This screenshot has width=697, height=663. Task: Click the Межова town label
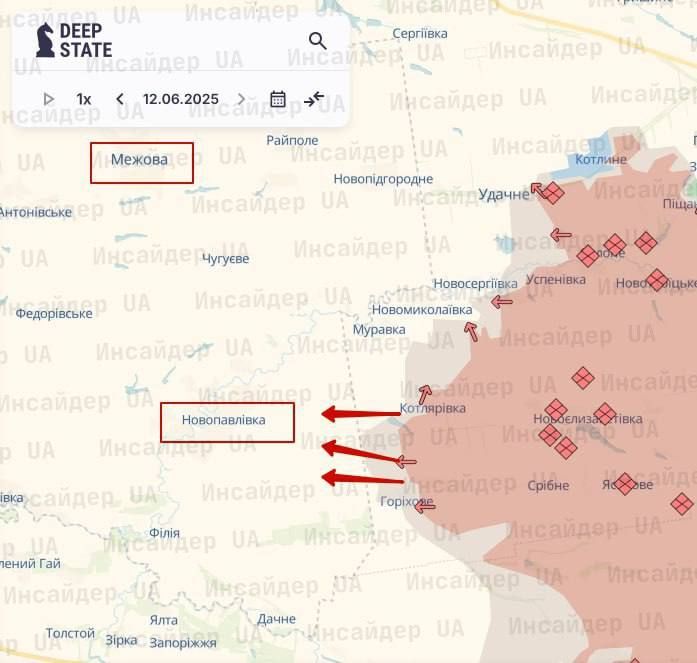(139, 159)
